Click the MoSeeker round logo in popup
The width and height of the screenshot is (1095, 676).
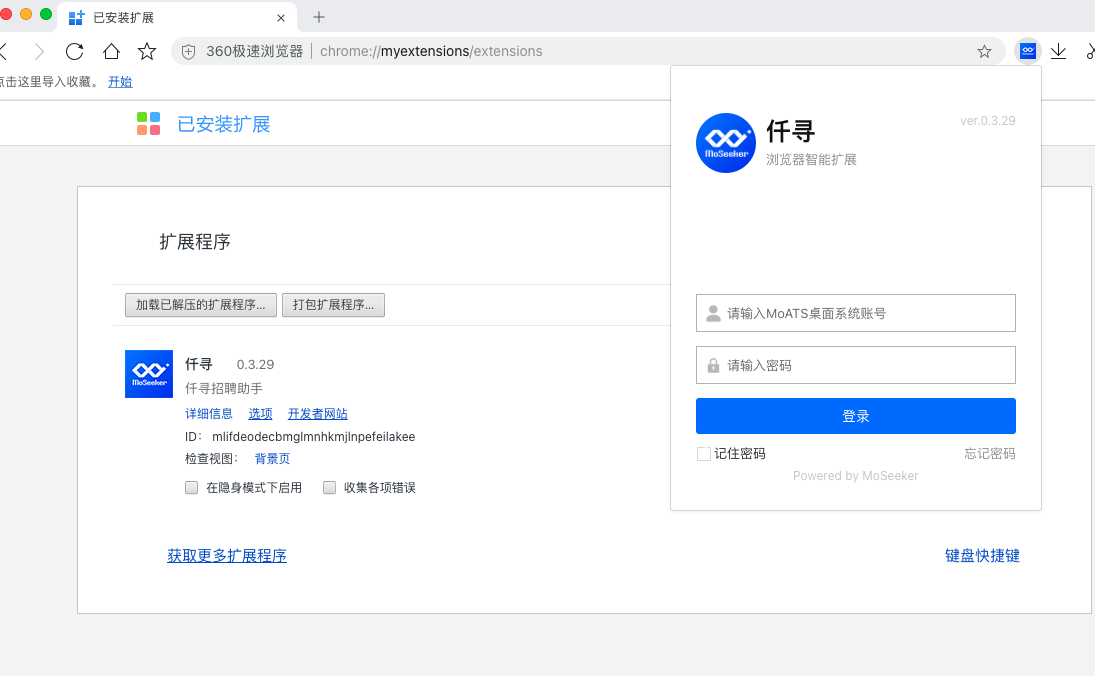[726, 142]
